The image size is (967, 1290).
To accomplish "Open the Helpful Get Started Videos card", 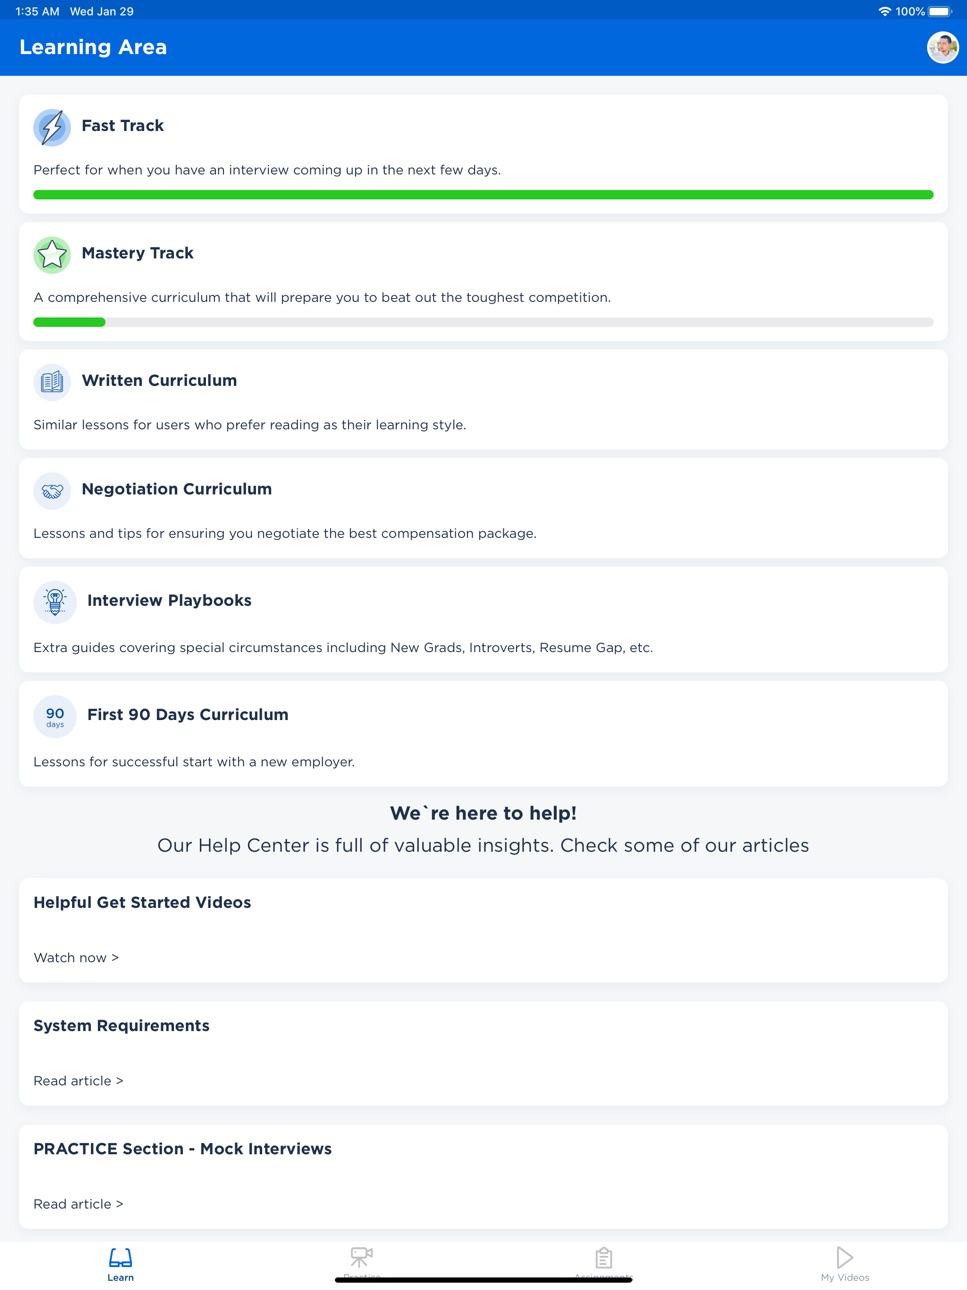I will pyautogui.click(x=483, y=930).
